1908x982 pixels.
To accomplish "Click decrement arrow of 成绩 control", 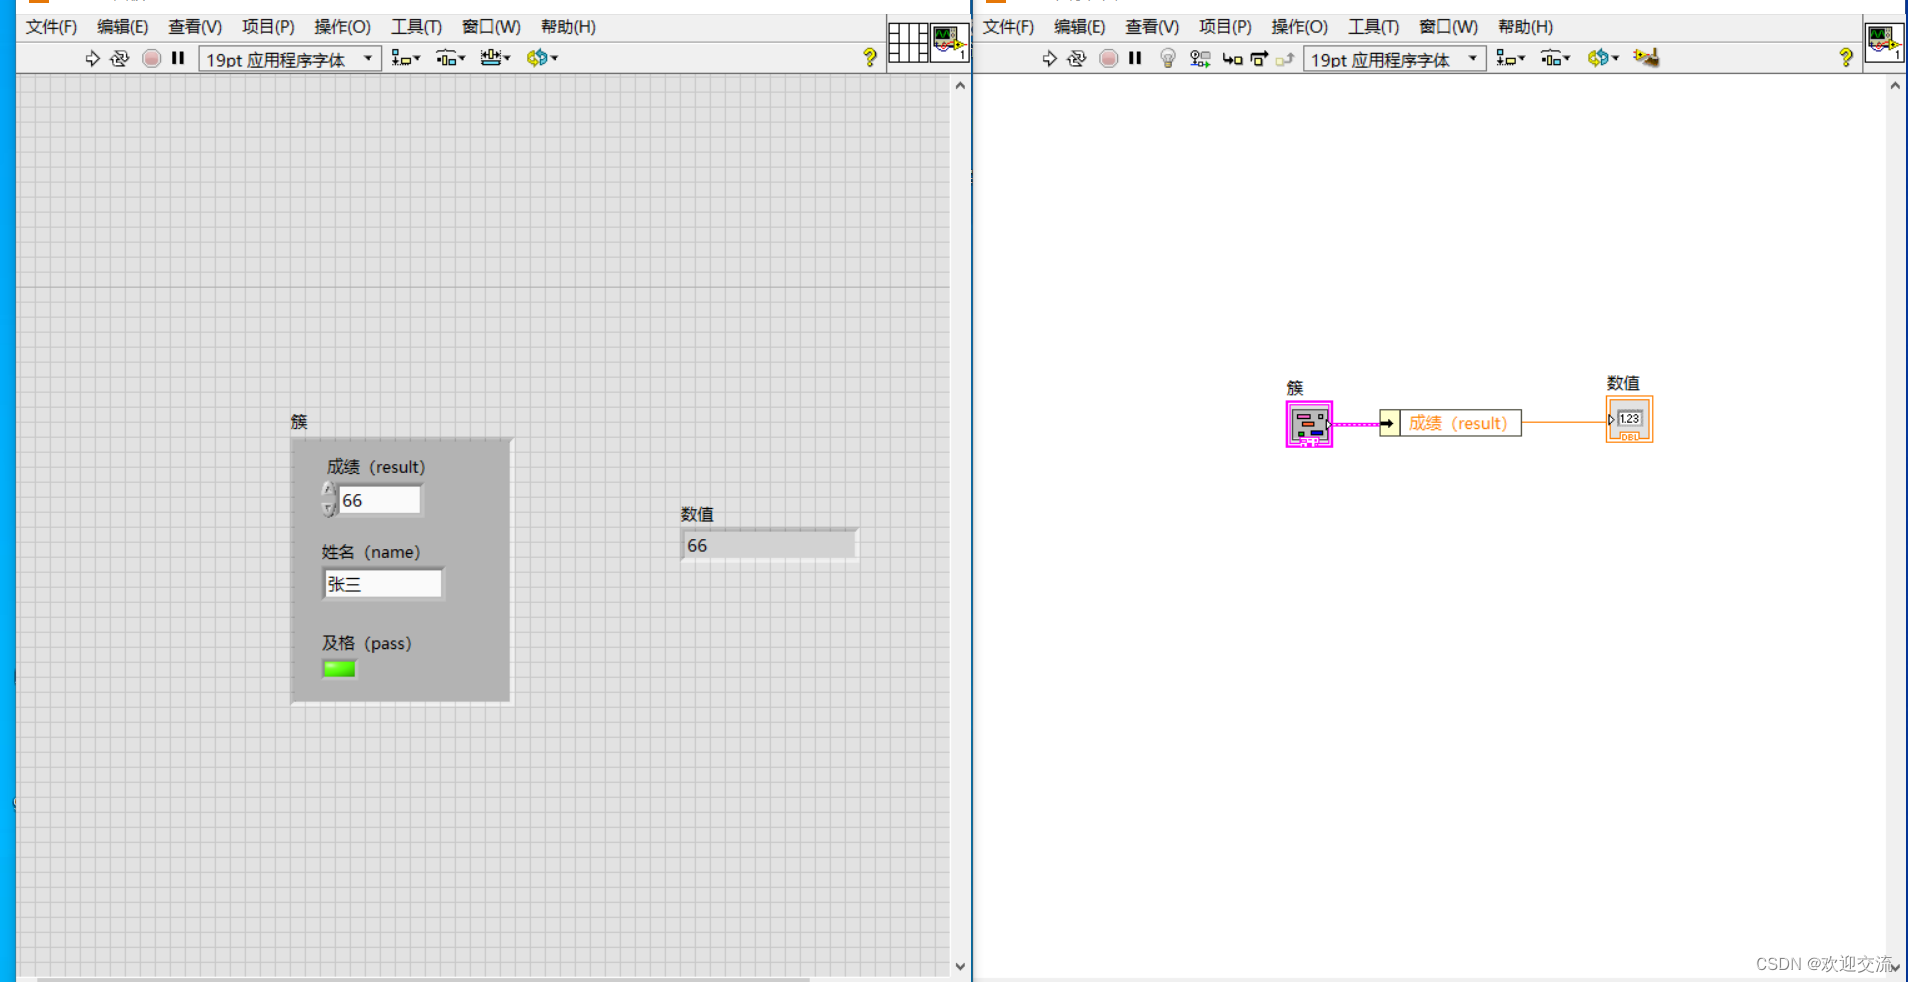I will click(329, 508).
